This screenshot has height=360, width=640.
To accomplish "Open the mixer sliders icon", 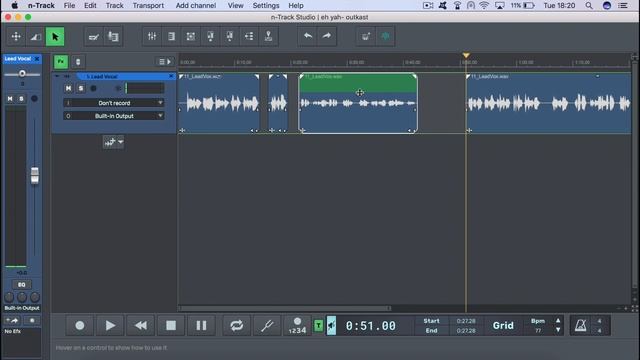I will tap(152, 37).
